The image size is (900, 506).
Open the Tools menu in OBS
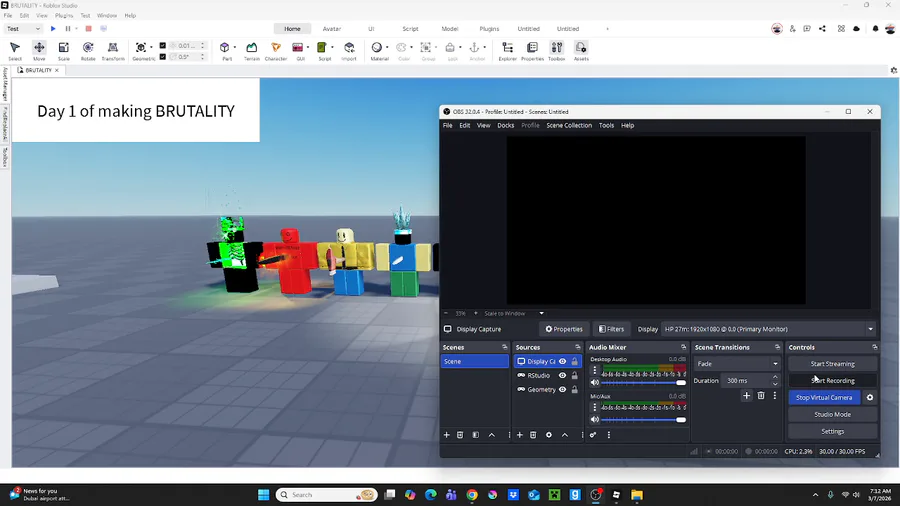click(x=606, y=125)
